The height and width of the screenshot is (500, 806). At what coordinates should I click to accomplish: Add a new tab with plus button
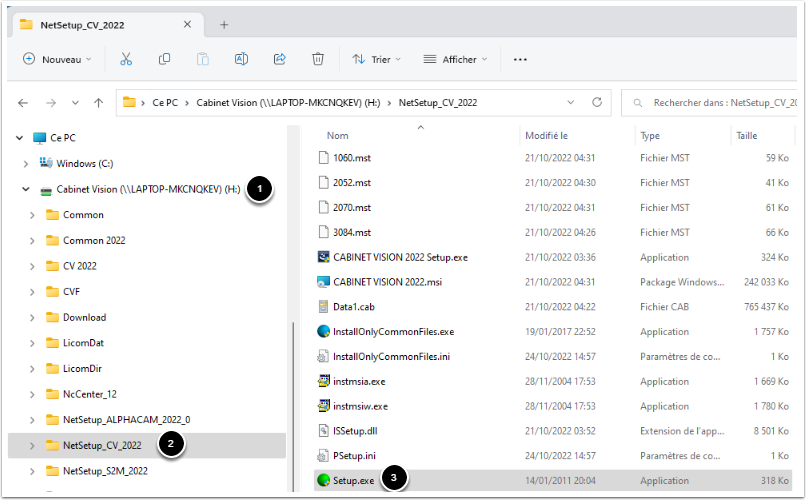coord(224,25)
